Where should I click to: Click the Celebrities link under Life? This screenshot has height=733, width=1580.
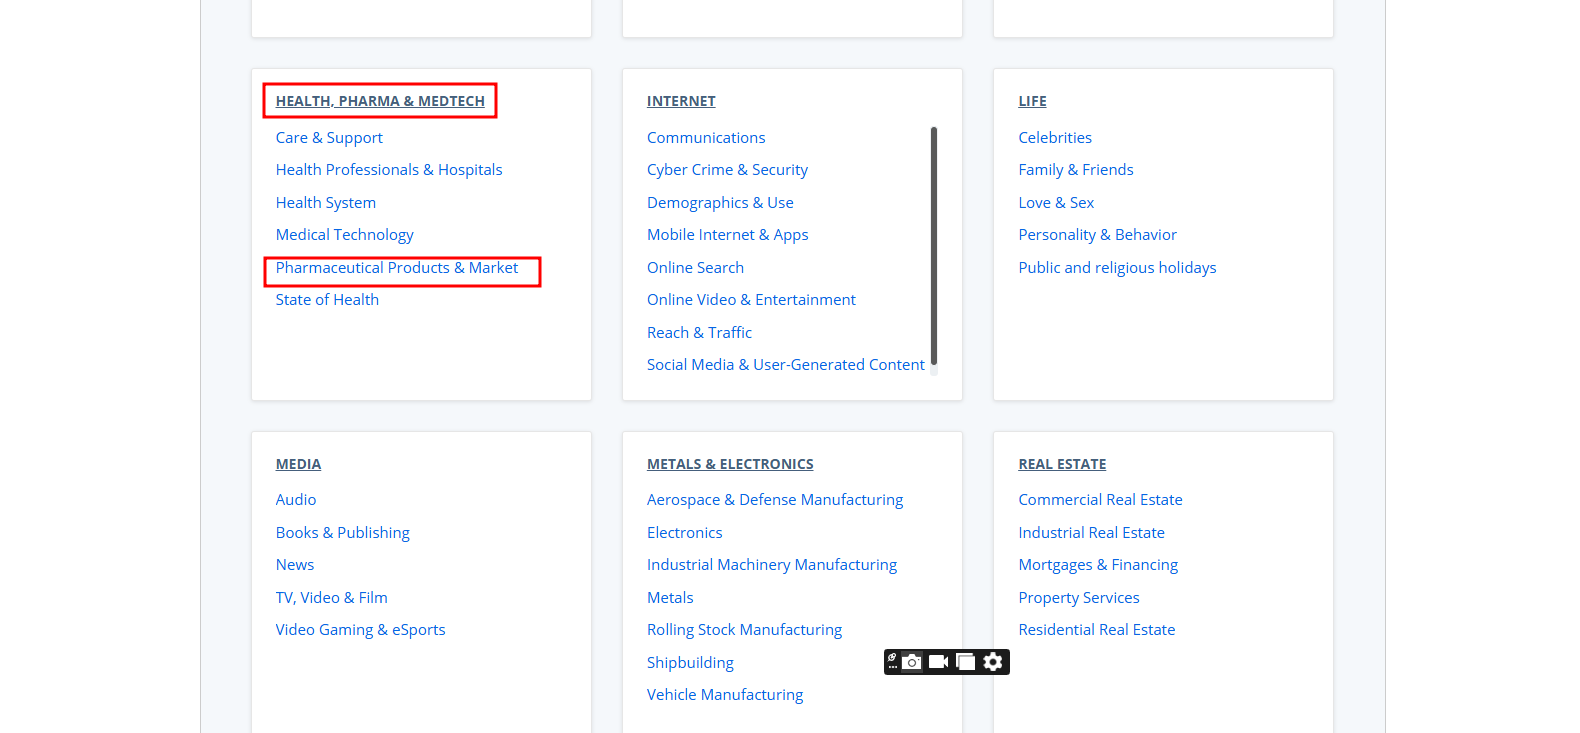pos(1055,138)
